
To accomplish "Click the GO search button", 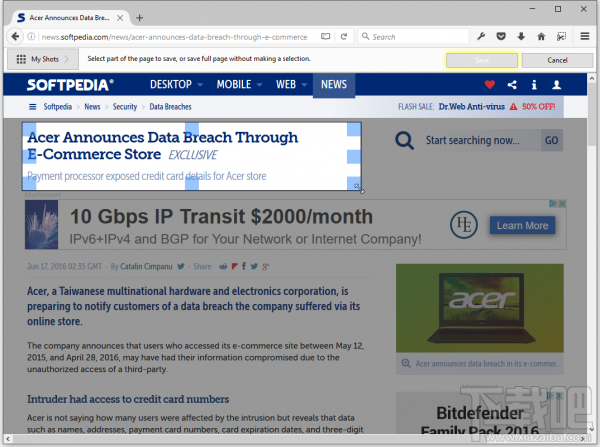I will coord(551,140).
